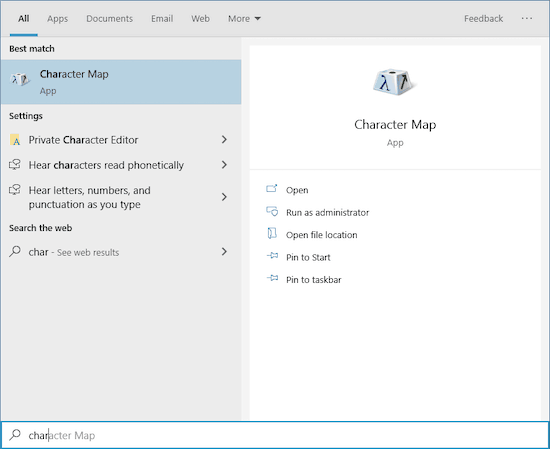Click the Character Map icon in Best match
The image size is (550, 449).
coord(20,79)
